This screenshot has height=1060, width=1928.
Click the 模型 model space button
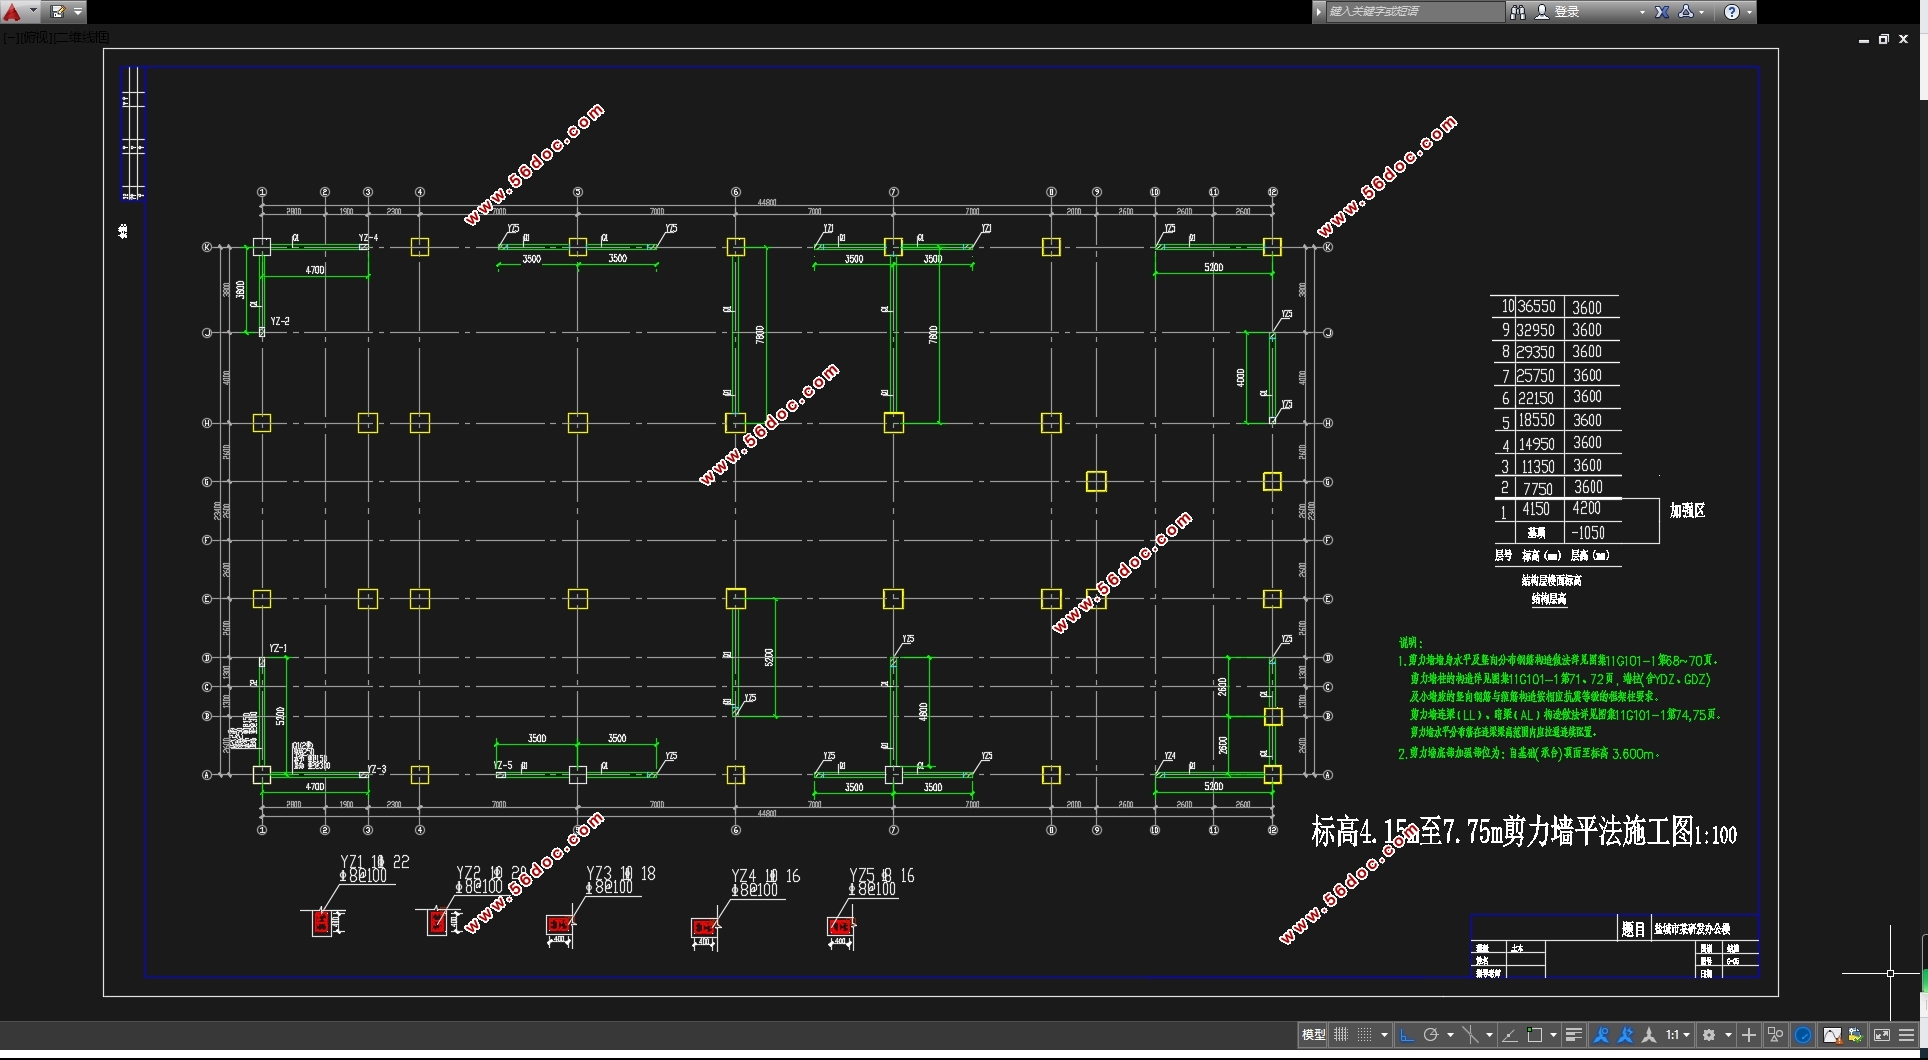[1313, 1035]
